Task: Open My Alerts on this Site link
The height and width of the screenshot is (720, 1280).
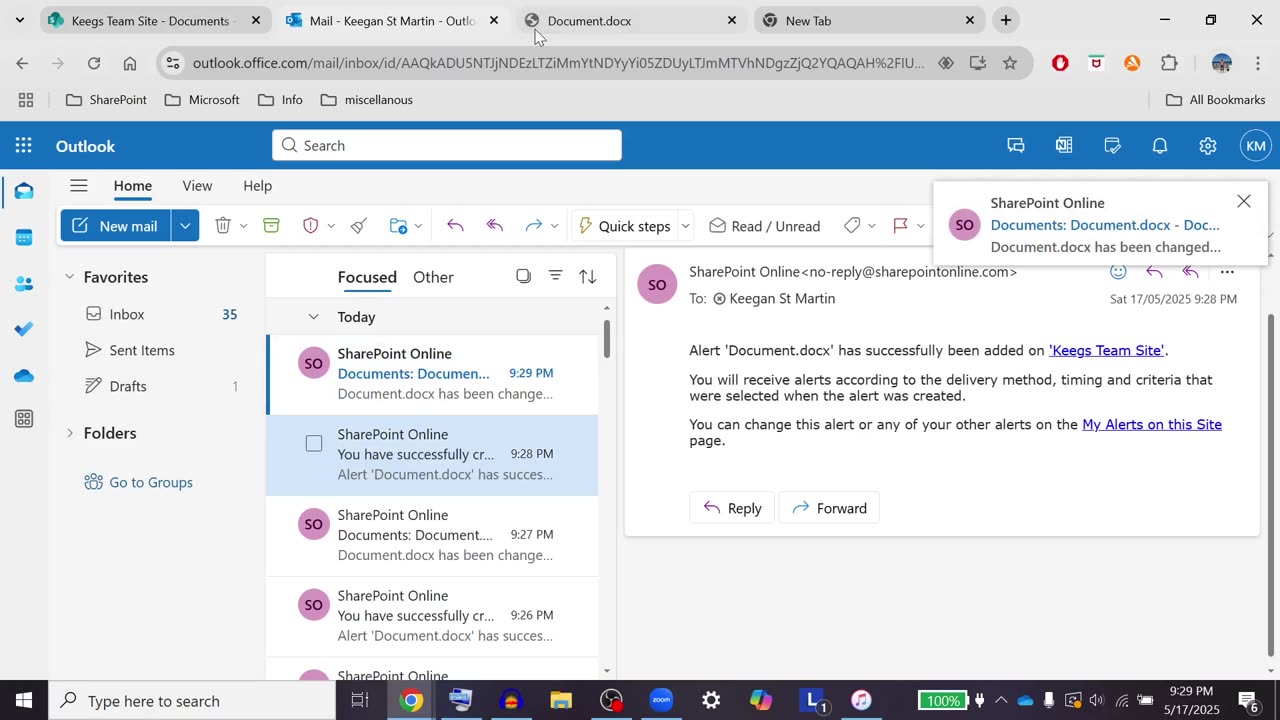Action: pos(1152,424)
